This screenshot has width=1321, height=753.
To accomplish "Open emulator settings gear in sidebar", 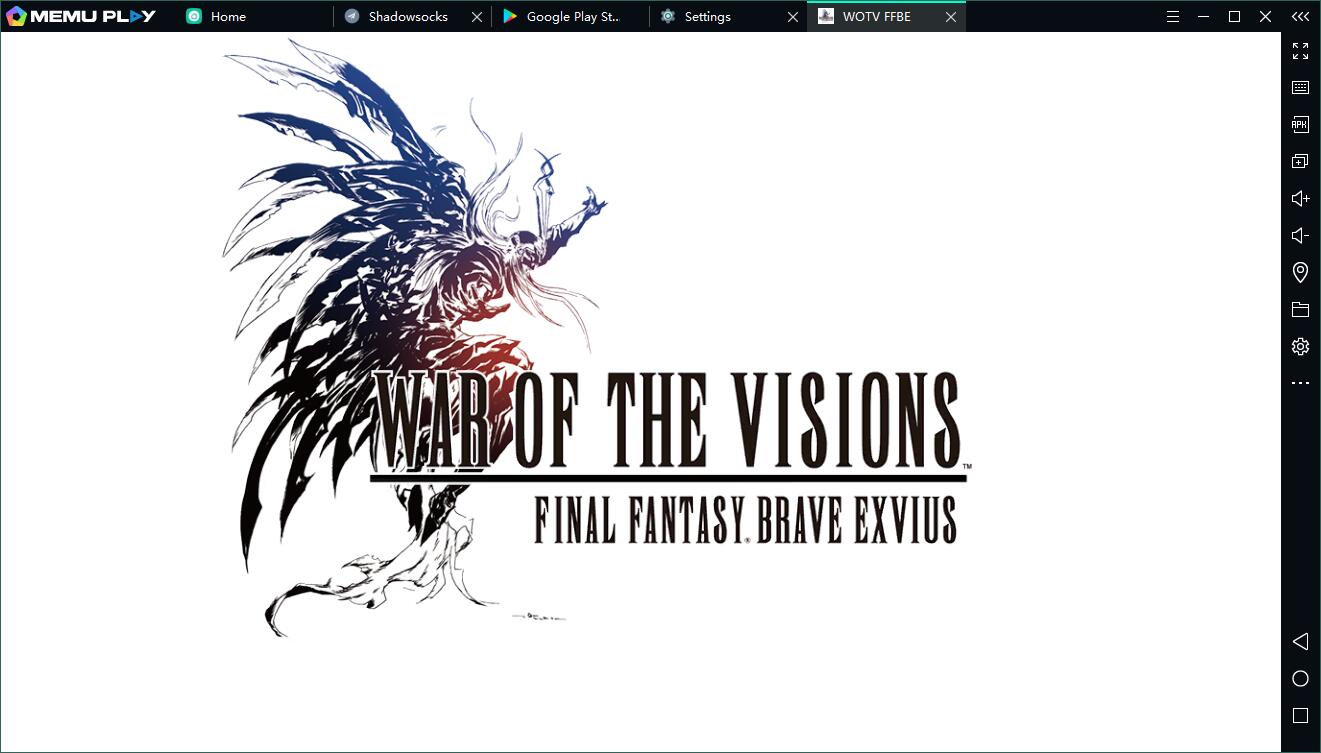I will pos(1300,347).
